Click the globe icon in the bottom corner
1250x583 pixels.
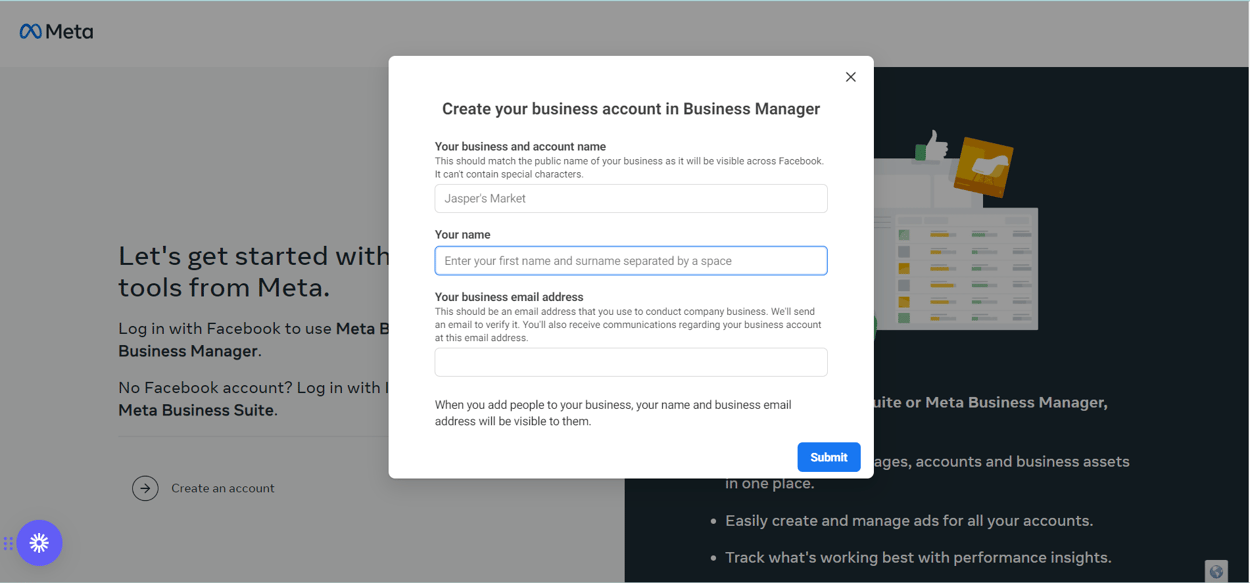tap(1216, 571)
